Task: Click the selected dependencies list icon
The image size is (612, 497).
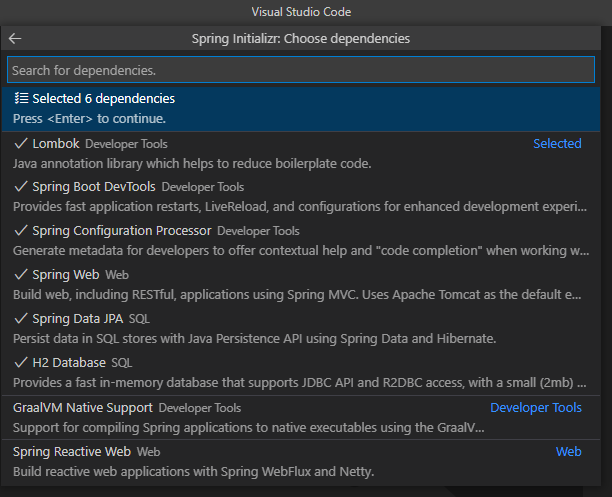Action: click(21, 99)
